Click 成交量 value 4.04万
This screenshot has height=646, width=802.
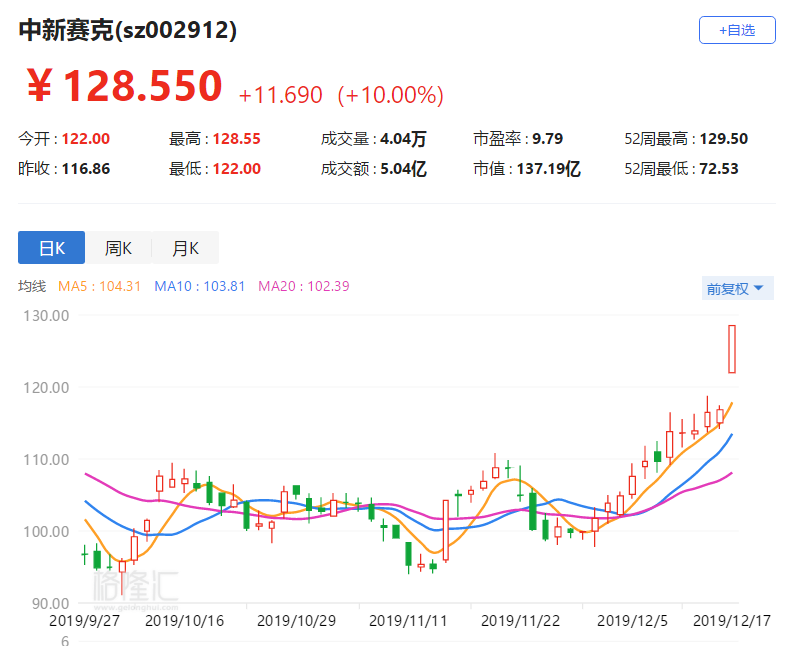403,139
